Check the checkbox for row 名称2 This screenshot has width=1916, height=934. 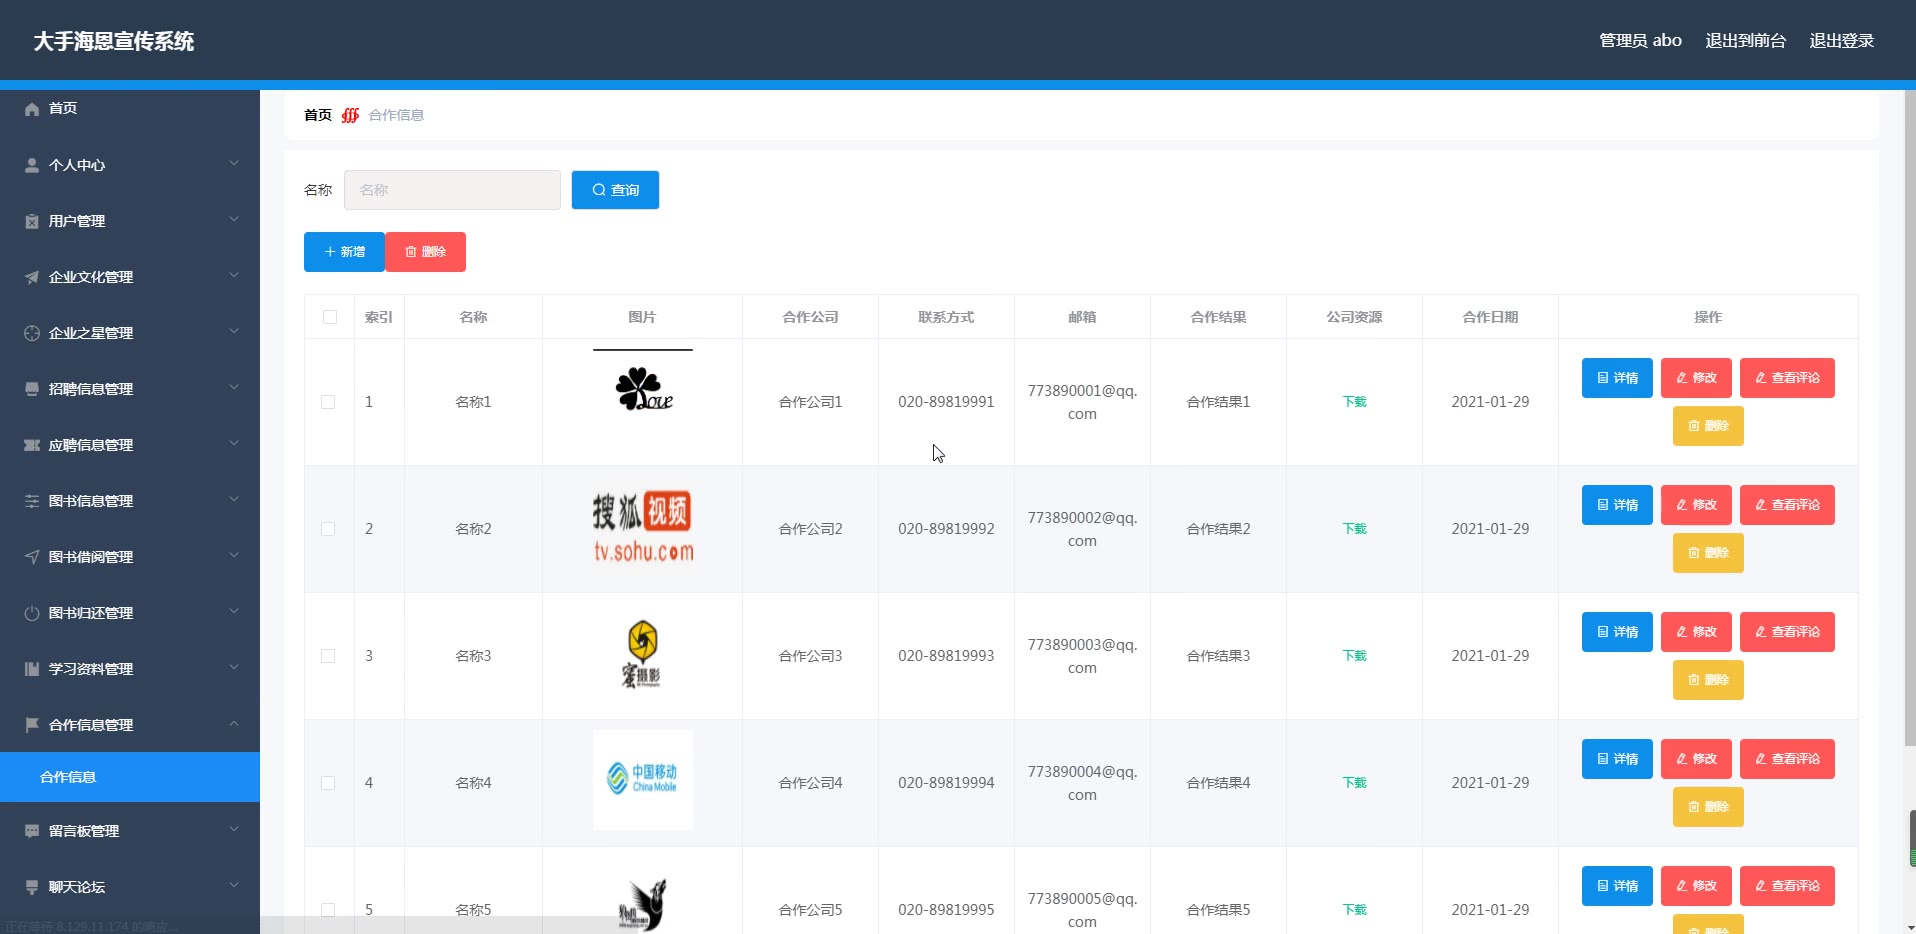click(328, 529)
